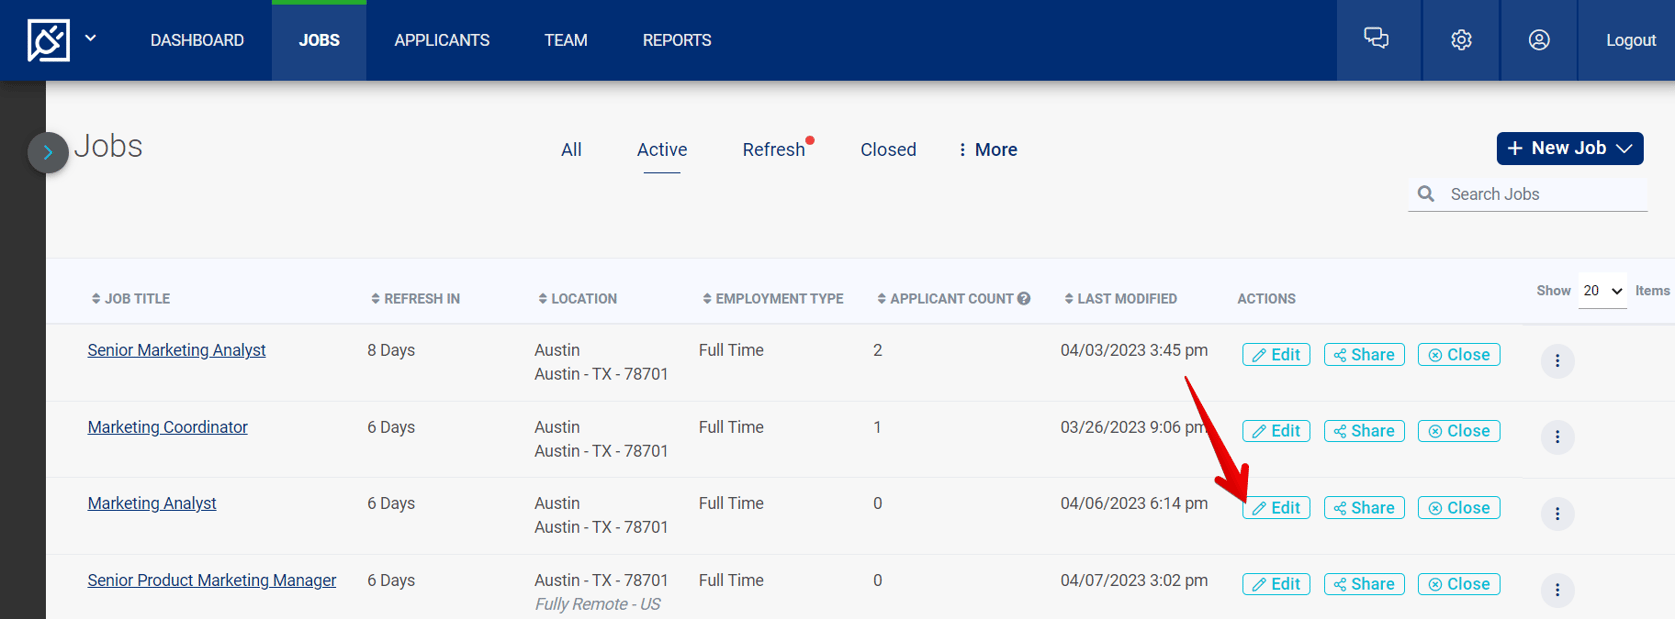This screenshot has height=619, width=1675.
Task: Share the Marketing Coordinator job
Action: [1364, 431]
